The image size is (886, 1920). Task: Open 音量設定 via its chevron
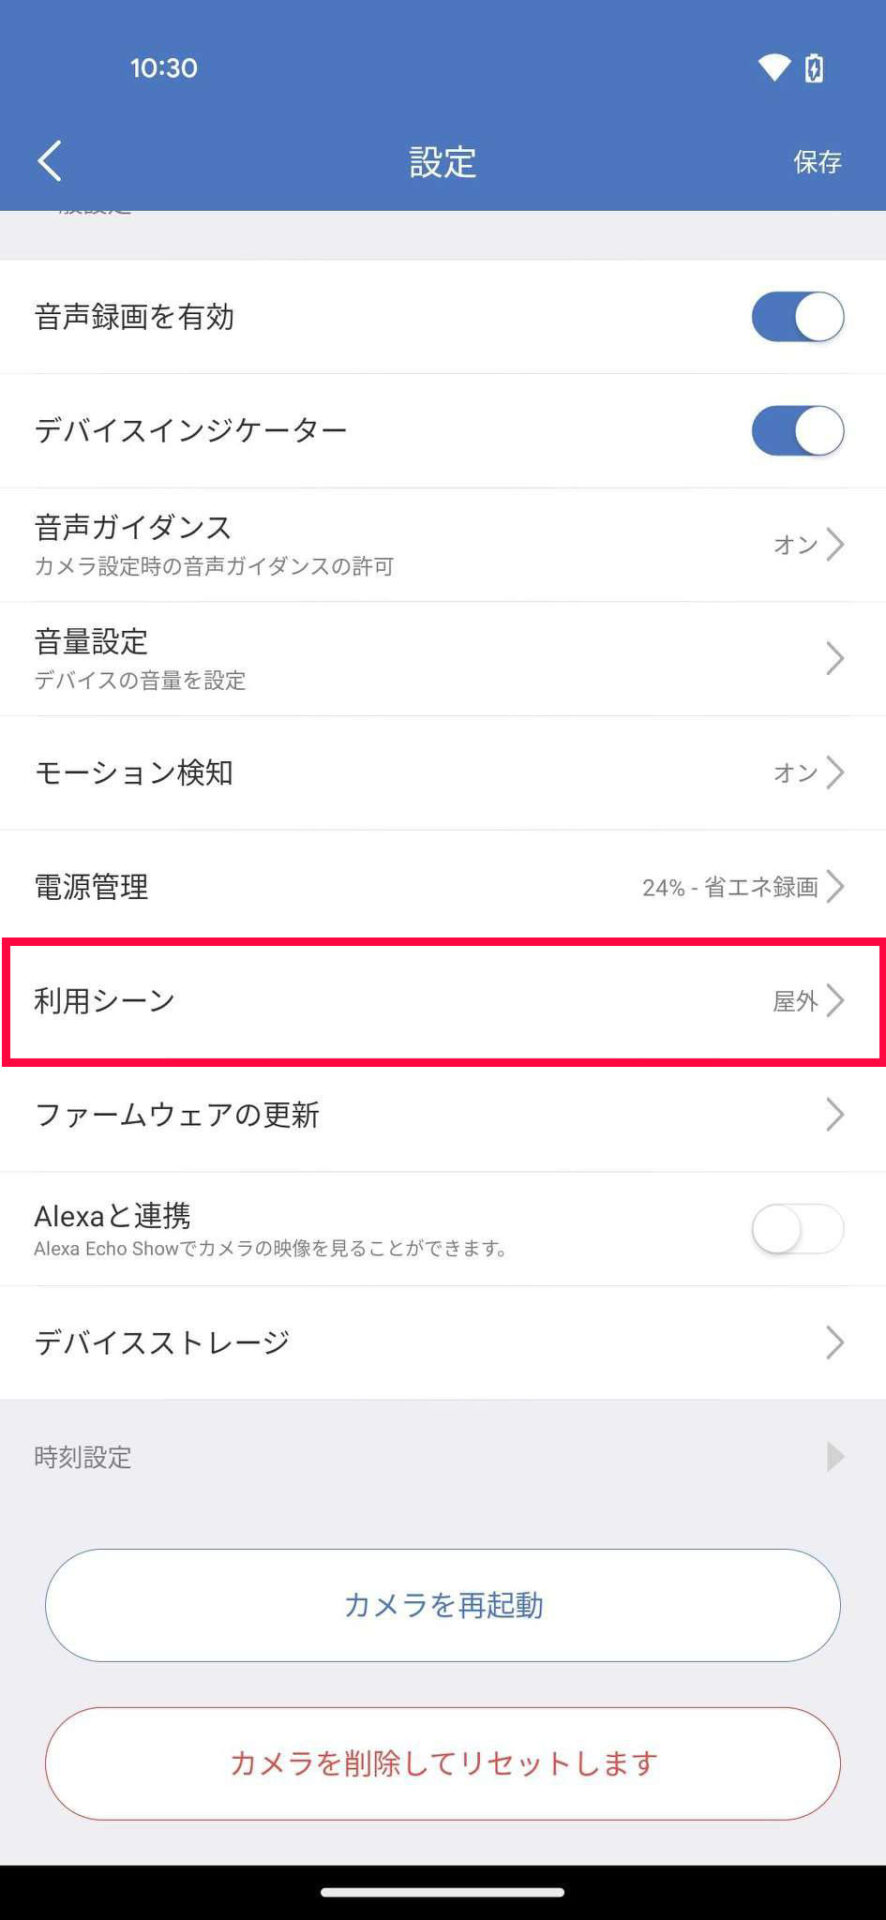pos(835,659)
